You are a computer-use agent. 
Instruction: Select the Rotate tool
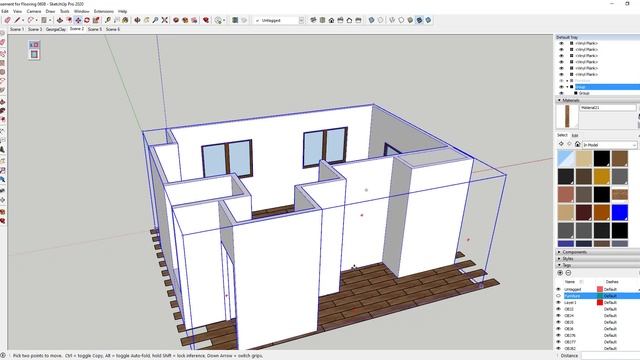point(87,20)
